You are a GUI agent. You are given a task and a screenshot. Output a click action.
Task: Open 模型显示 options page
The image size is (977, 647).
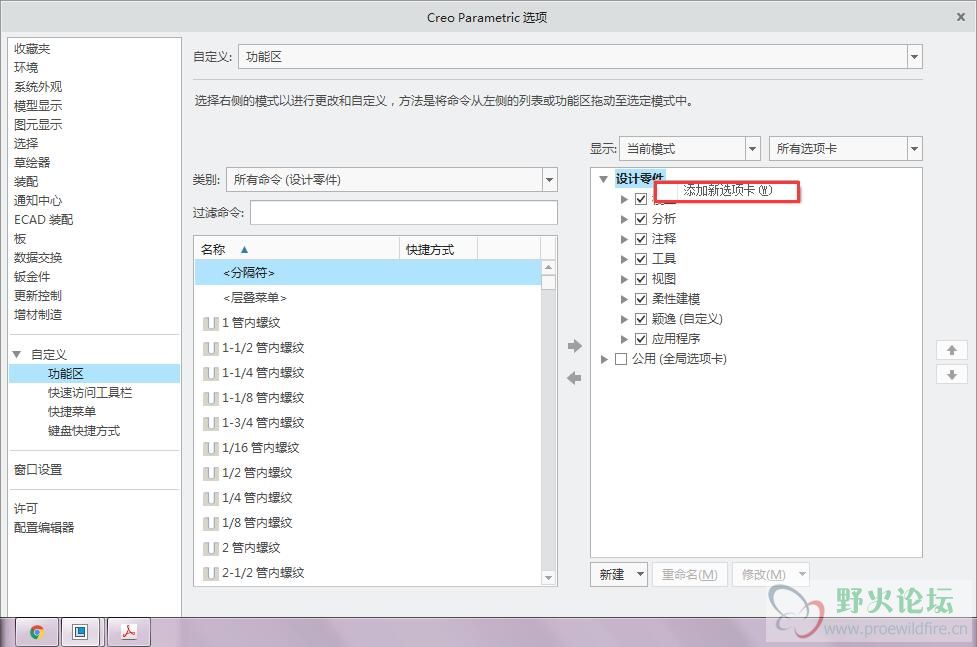pyautogui.click(x=38, y=105)
